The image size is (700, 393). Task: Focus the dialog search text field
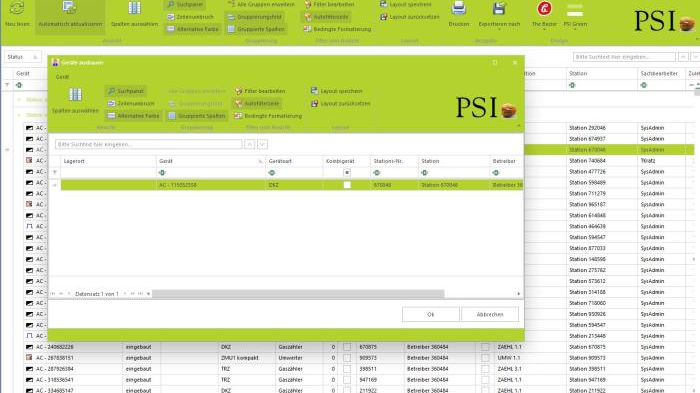click(149, 144)
